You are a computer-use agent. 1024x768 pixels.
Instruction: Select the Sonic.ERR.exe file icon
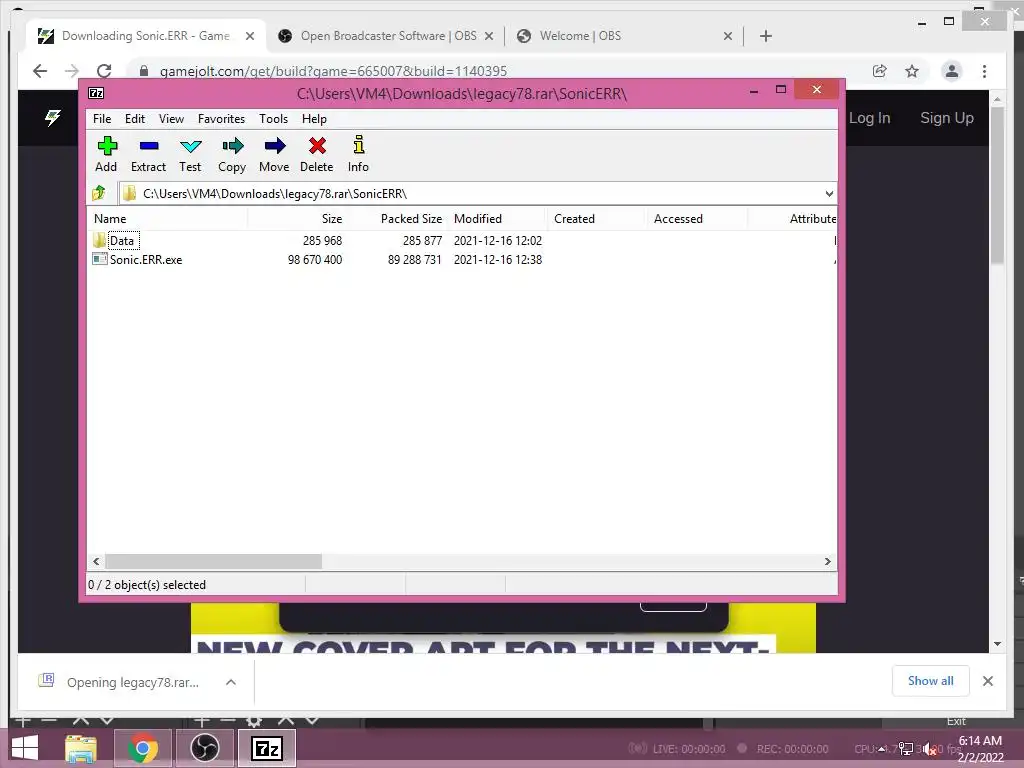(99, 259)
